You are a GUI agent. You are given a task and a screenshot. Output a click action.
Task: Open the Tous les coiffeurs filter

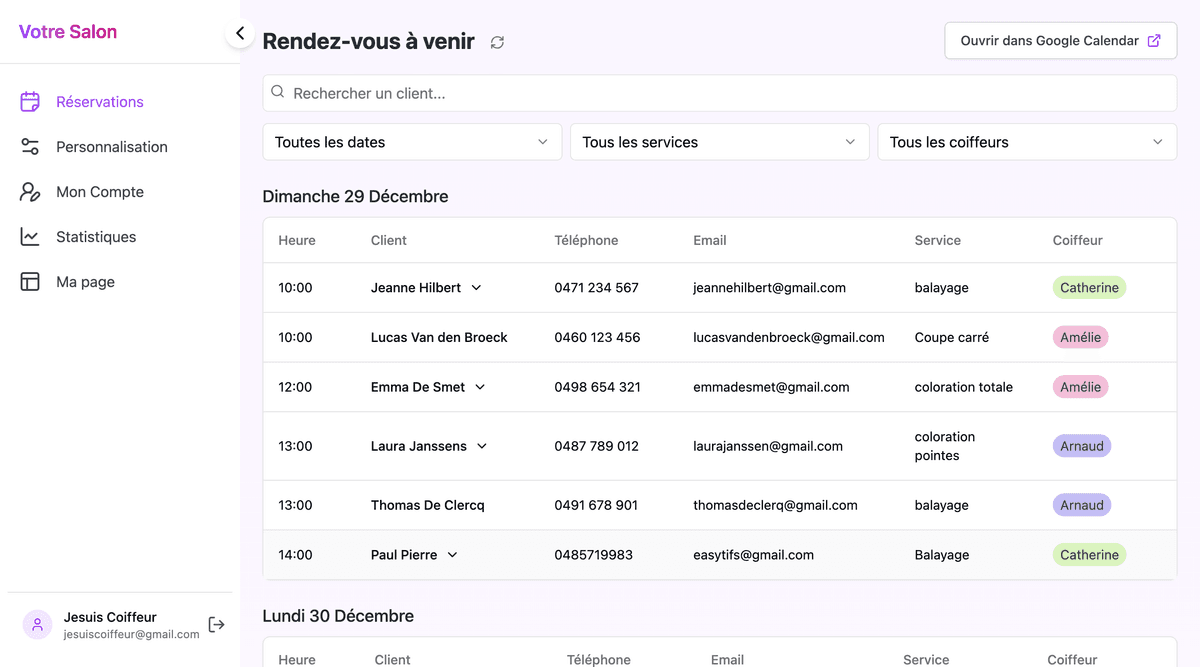[1027, 142]
